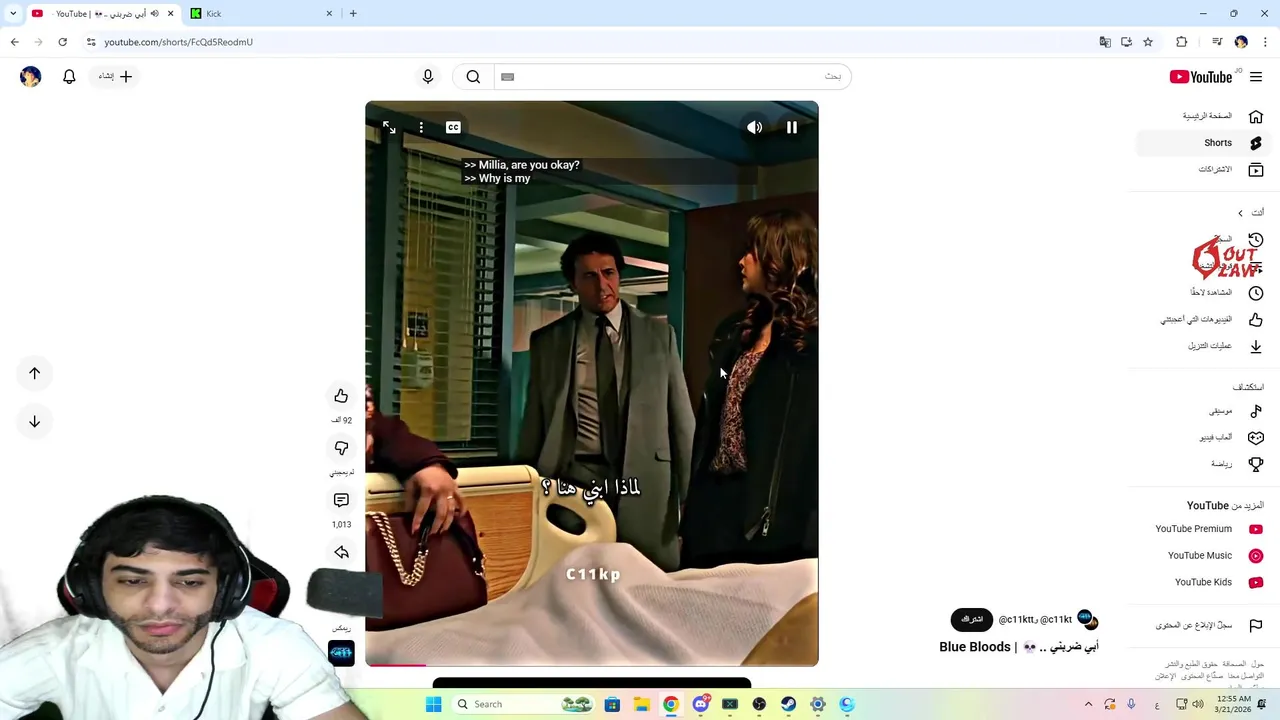Go to YouTube home via the logo
Screen dimensions: 1280x720
[1201, 77]
